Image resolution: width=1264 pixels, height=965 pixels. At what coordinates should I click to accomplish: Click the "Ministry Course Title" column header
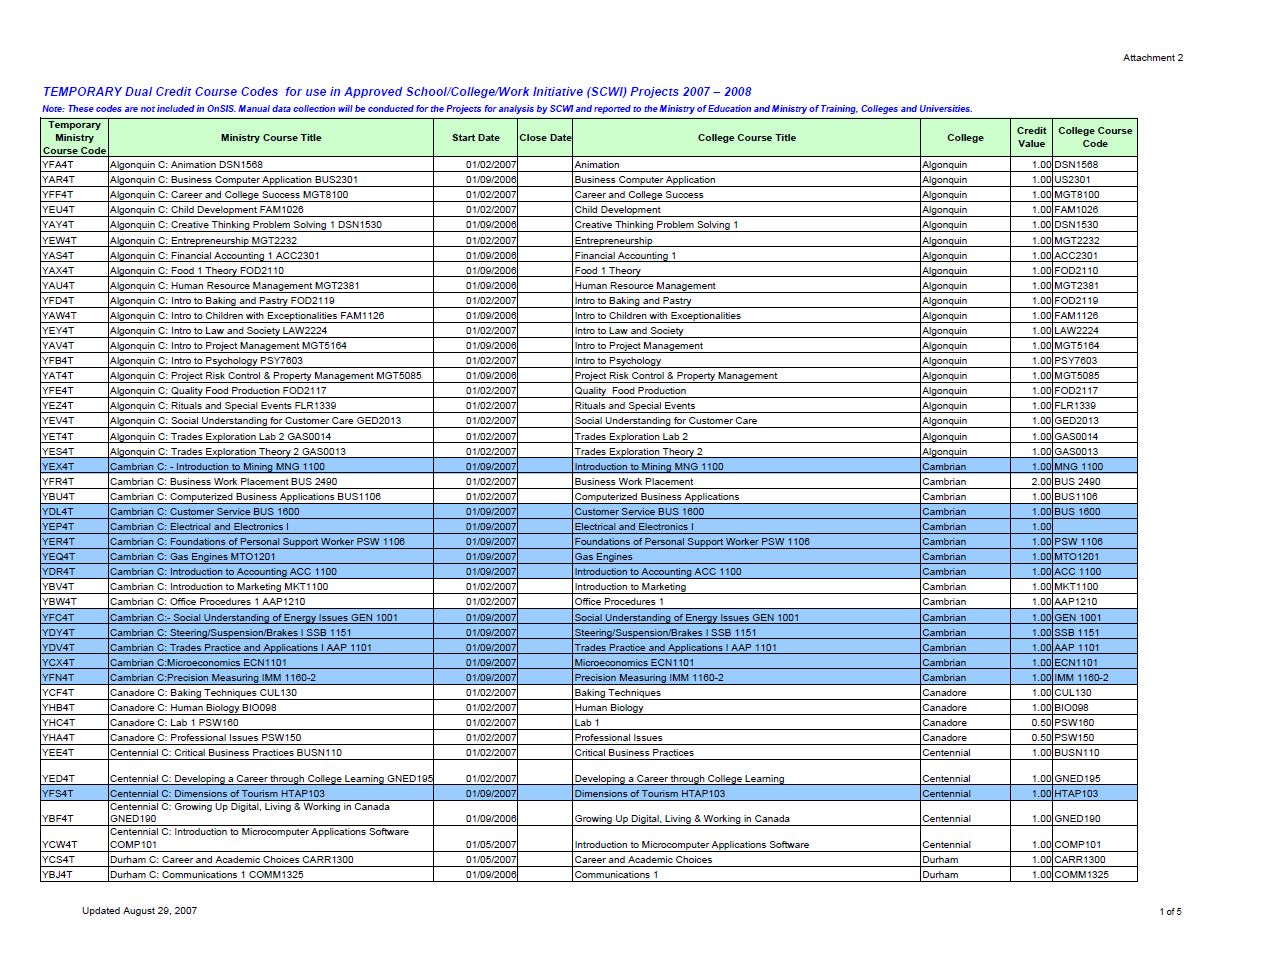click(271, 138)
